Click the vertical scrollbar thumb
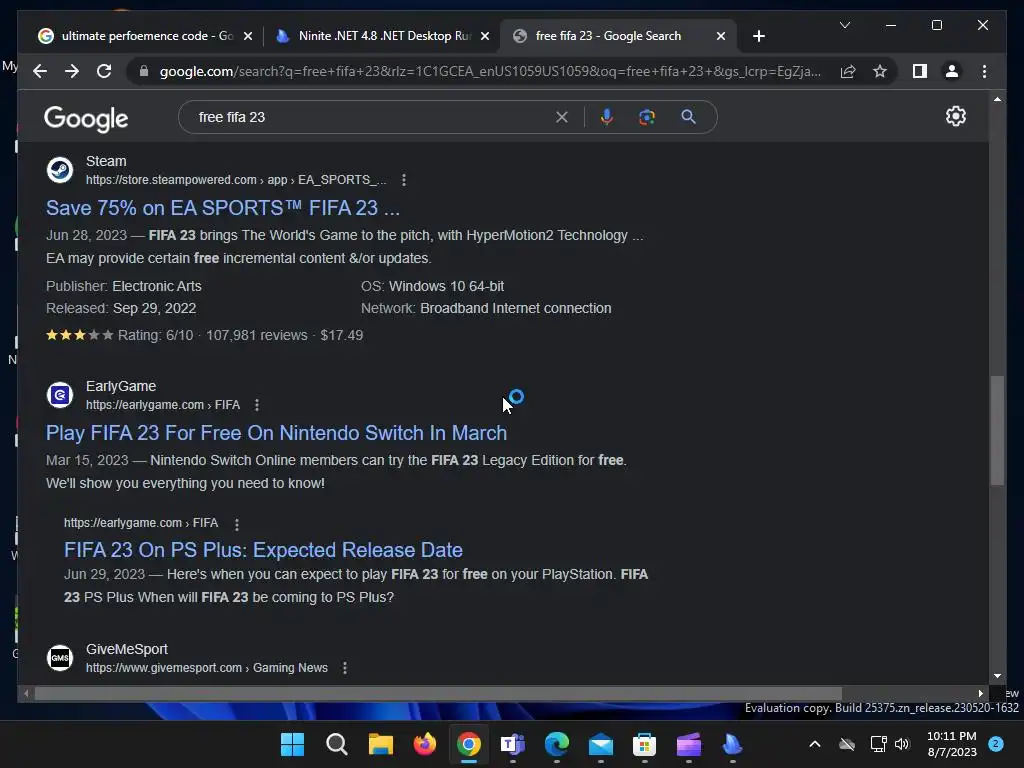Image resolution: width=1024 pixels, height=768 pixels. (x=997, y=430)
